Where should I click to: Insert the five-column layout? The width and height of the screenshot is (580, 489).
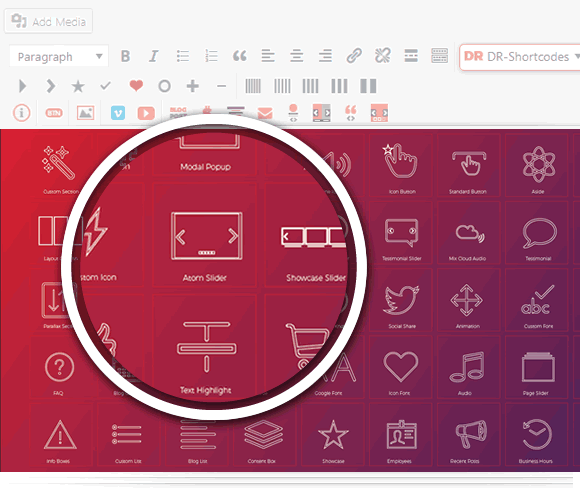tap(282, 86)
